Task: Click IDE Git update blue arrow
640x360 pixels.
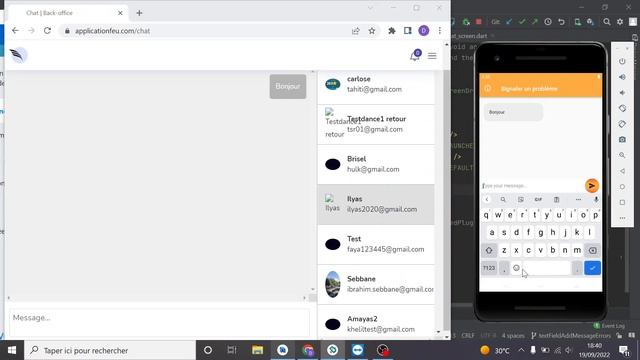Action: [x=509, y=22]
